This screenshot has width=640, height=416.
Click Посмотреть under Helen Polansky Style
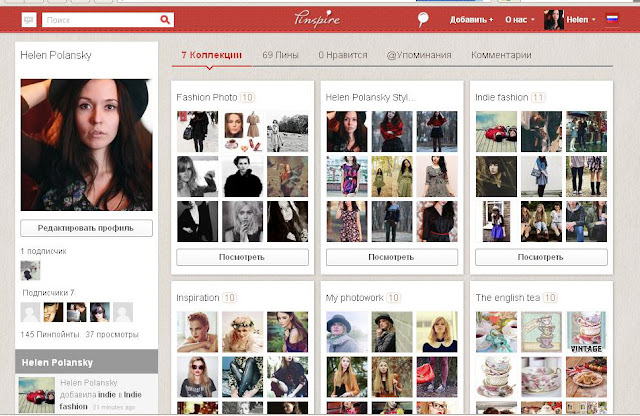pos(392,257)
